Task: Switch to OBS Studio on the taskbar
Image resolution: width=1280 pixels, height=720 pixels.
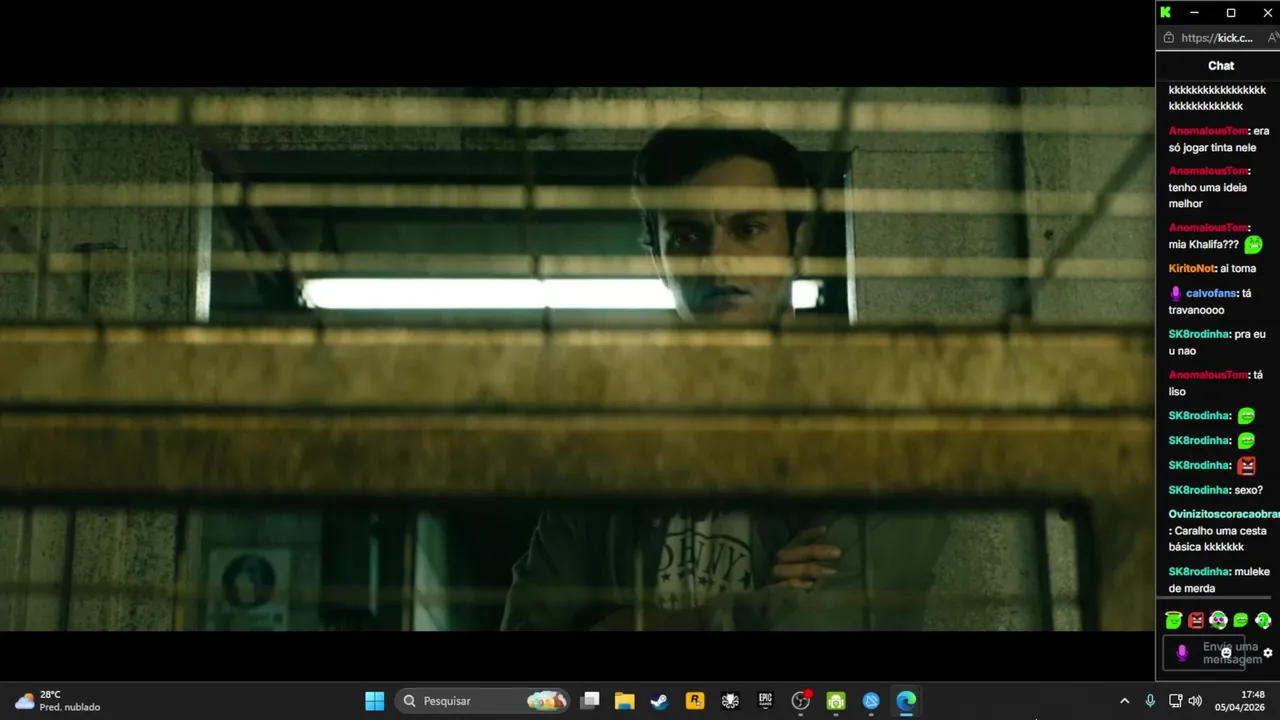Action: (801, 701)
